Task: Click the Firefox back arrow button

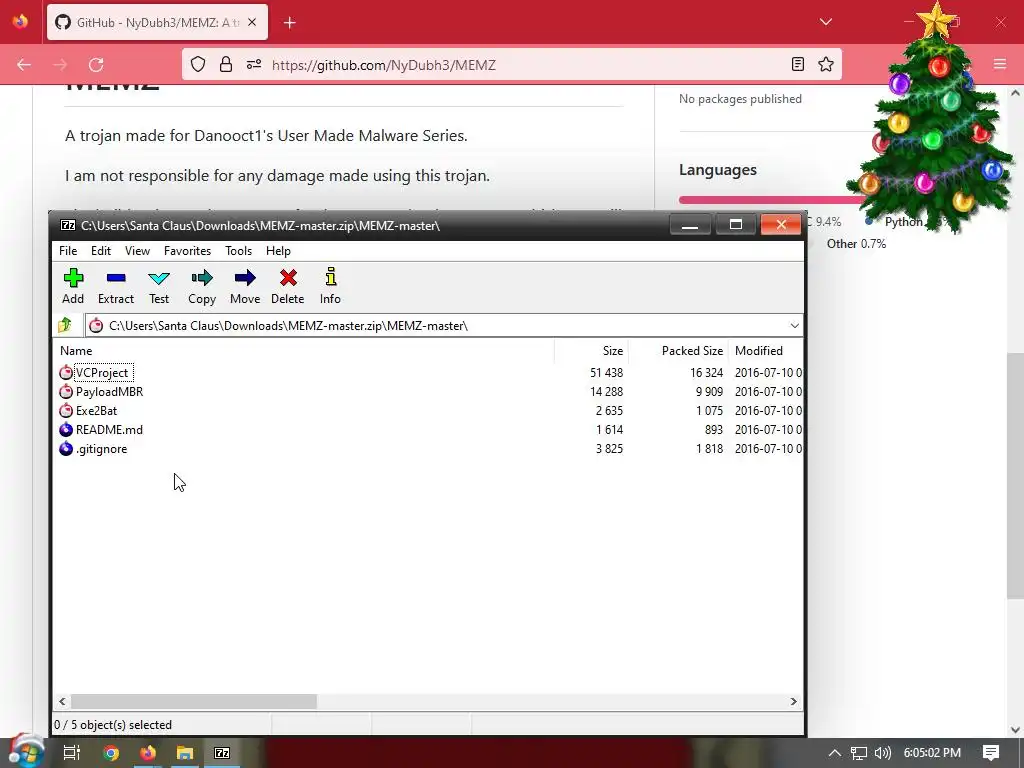Action: coord(24,65)
